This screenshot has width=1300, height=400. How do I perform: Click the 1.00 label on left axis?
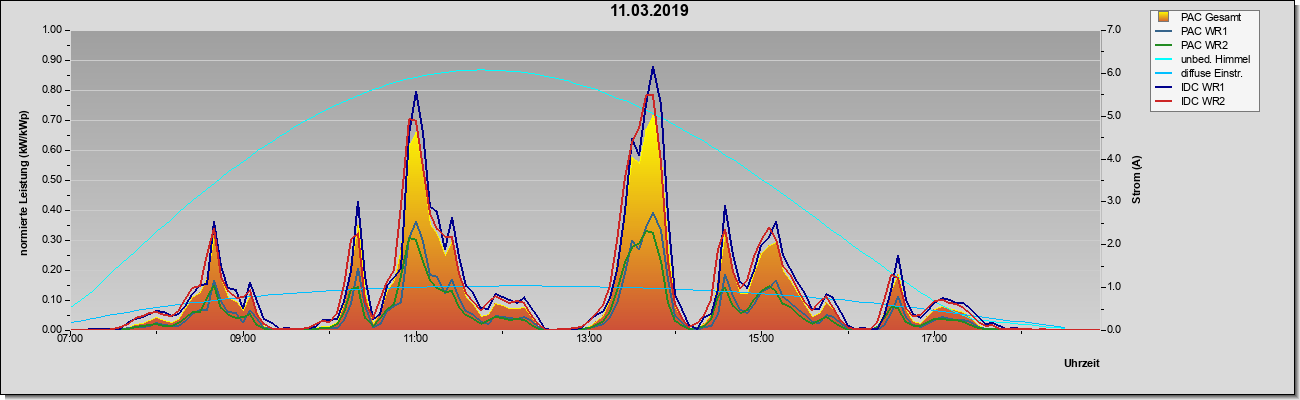50,30
